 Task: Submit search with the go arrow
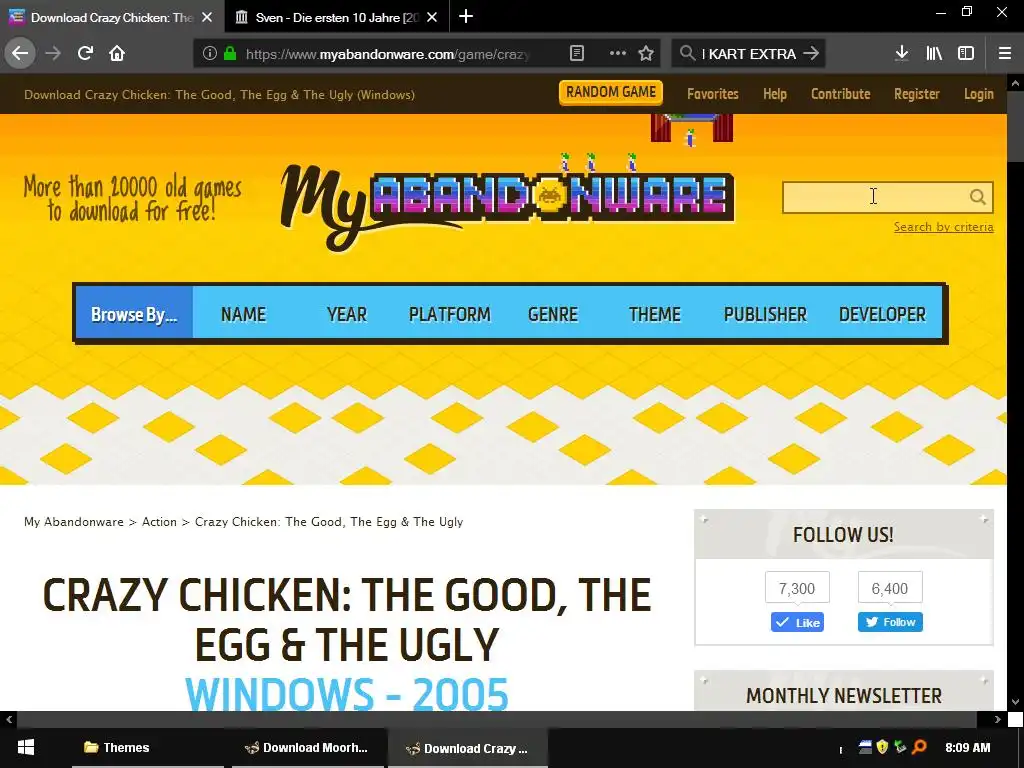click(x=811, y=54)
